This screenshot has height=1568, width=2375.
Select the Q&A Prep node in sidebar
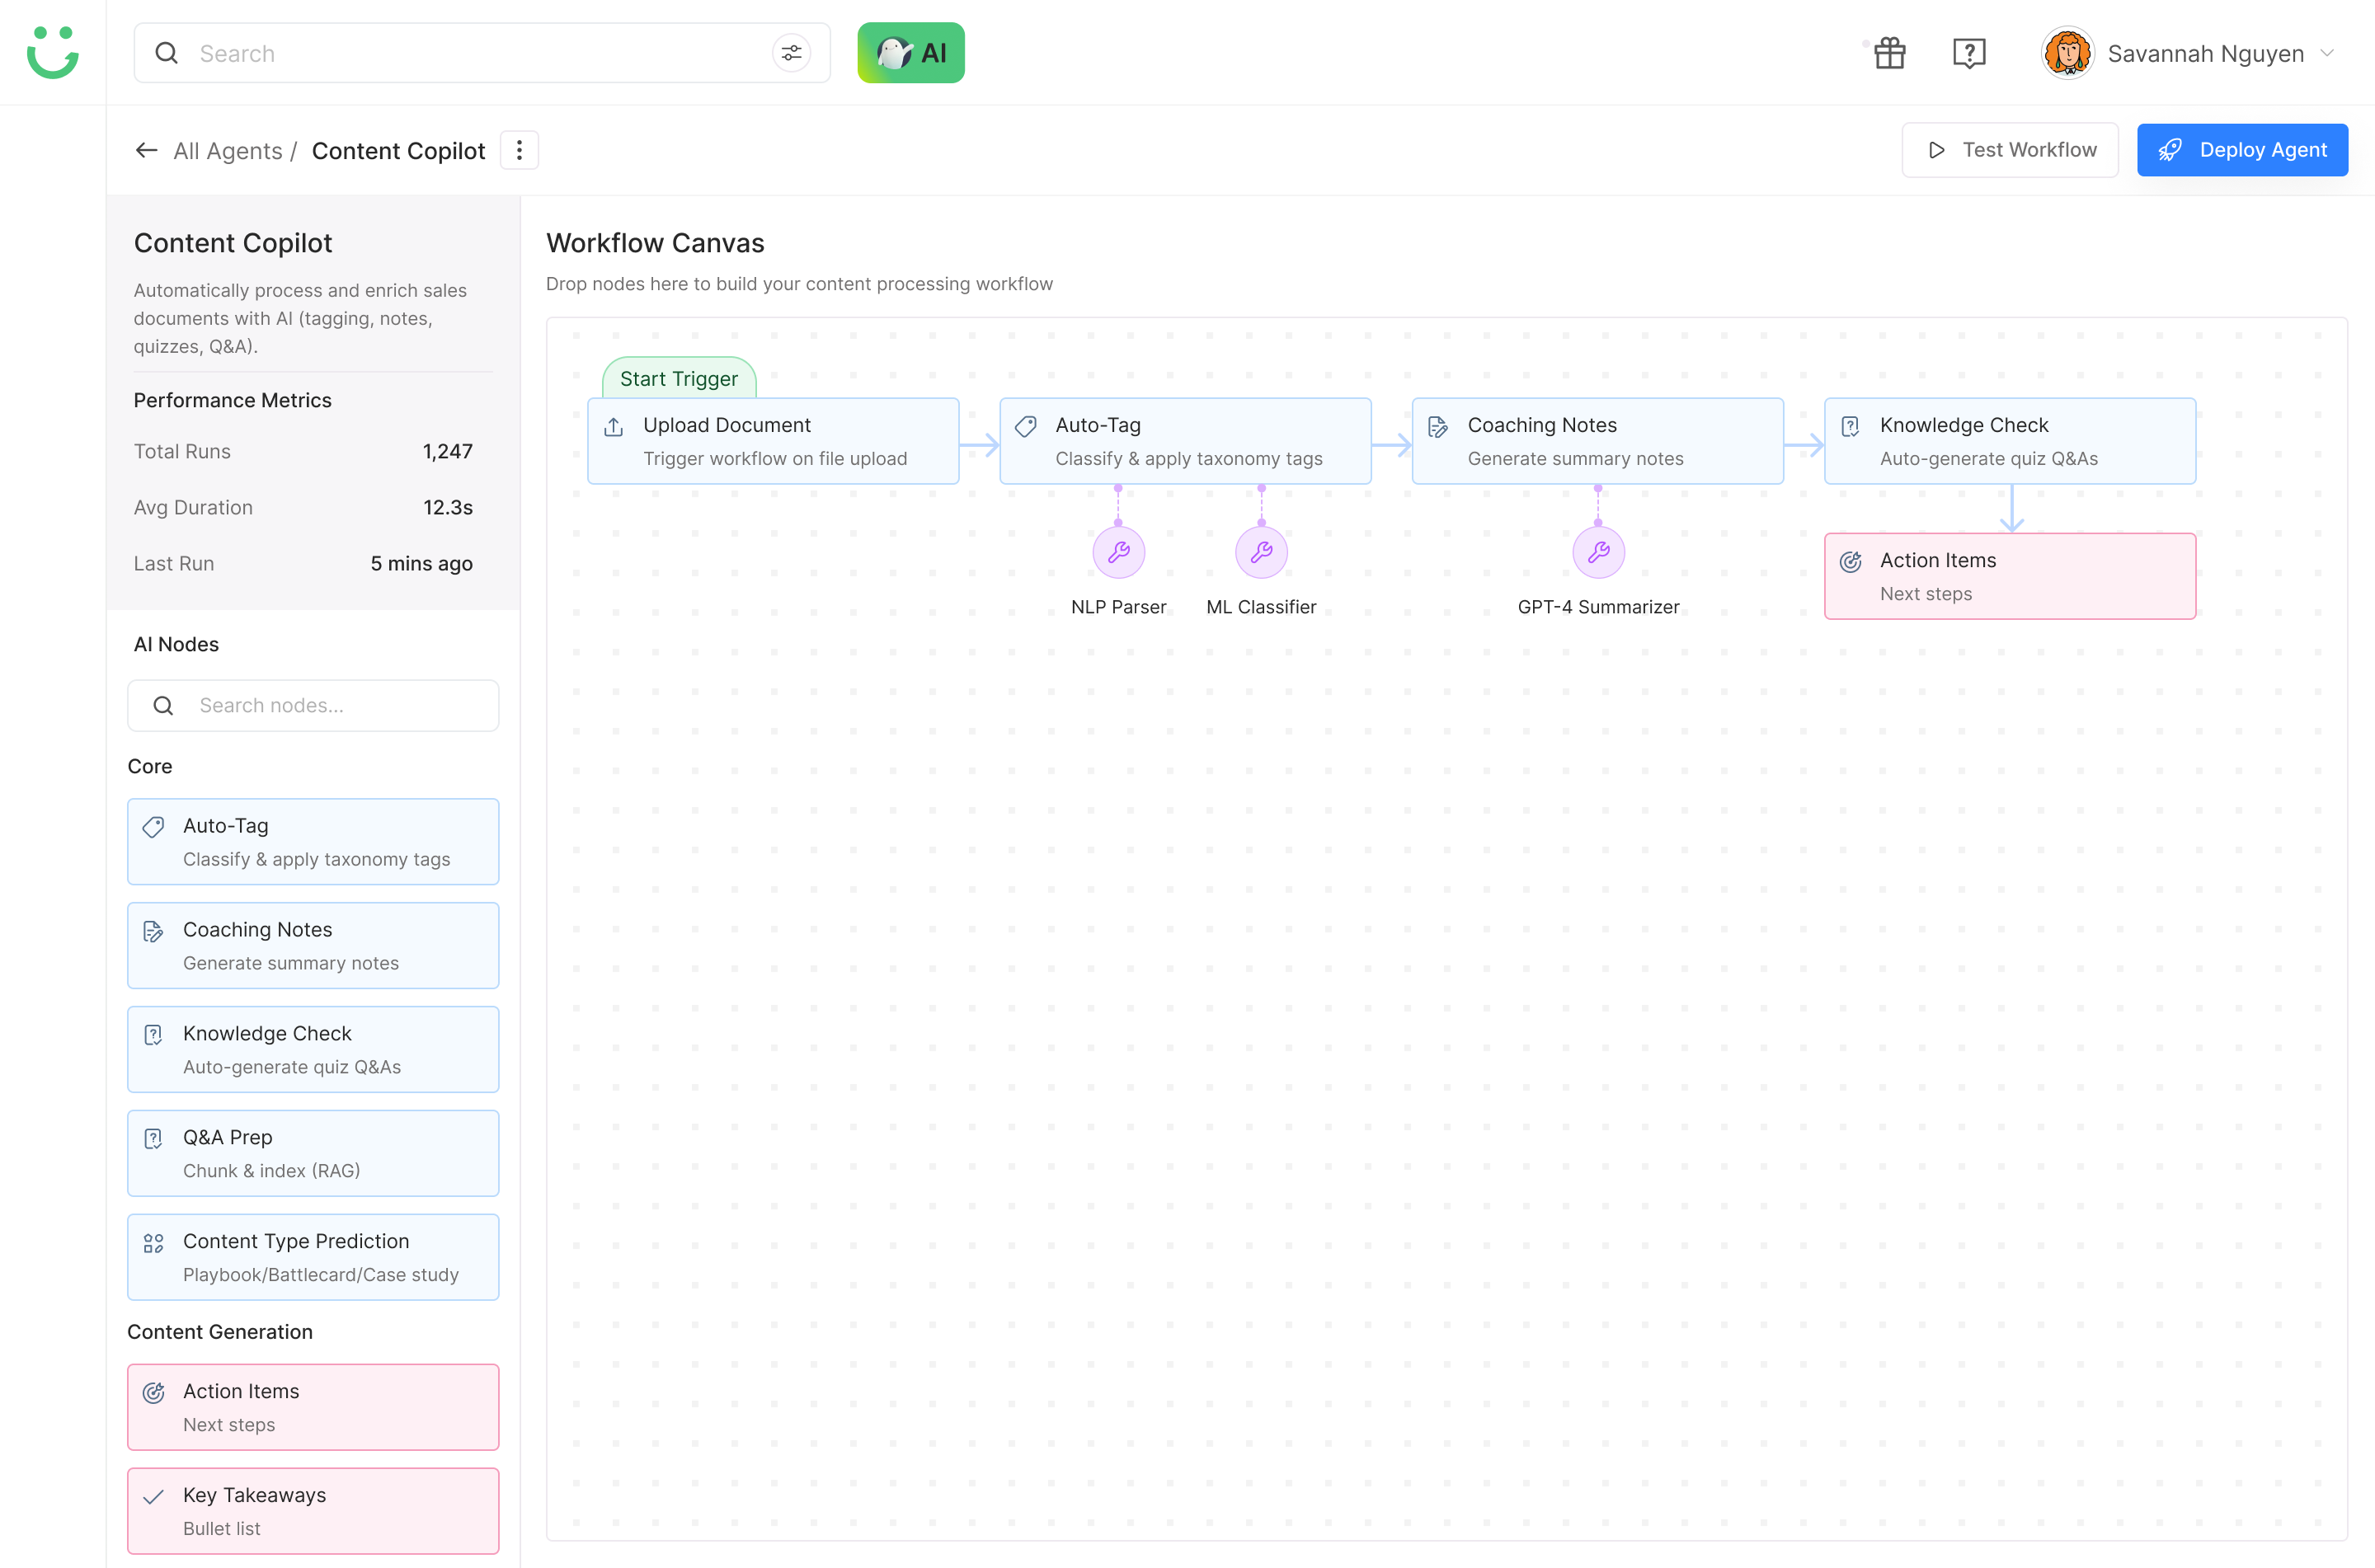pos(313,1153)
